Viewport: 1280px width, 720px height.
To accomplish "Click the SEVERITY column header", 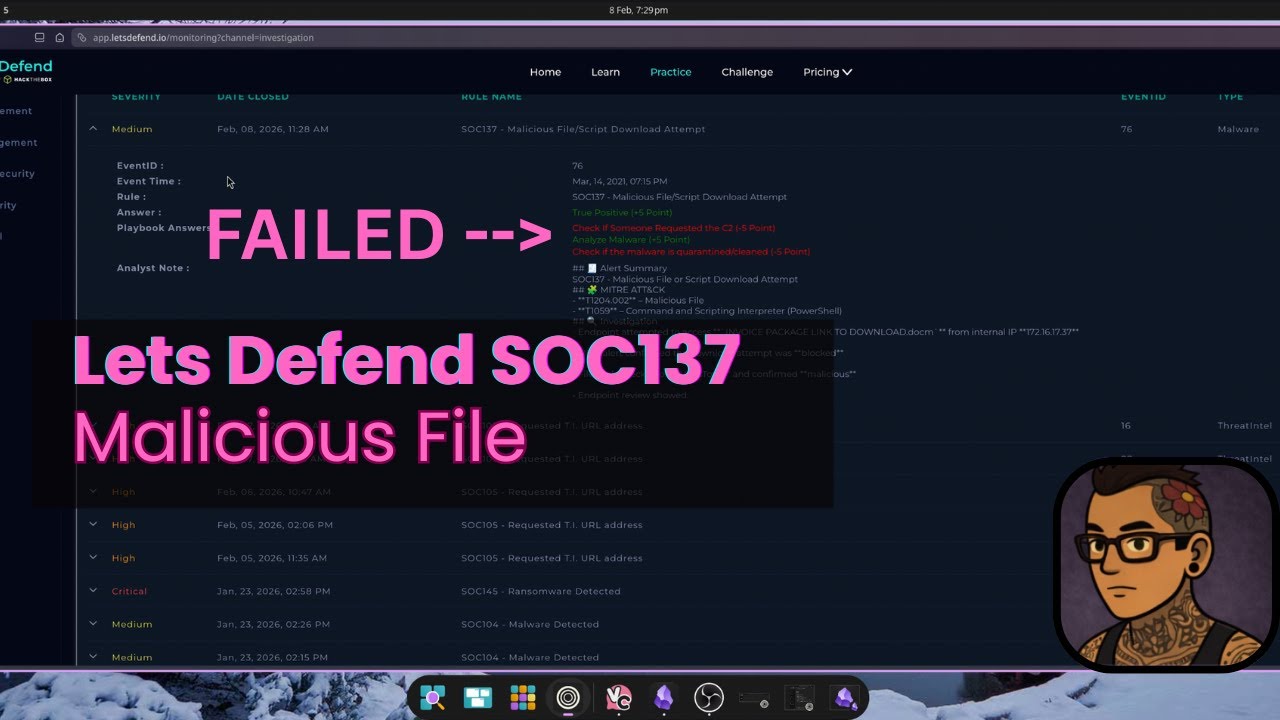I will [x=136, y=97].
